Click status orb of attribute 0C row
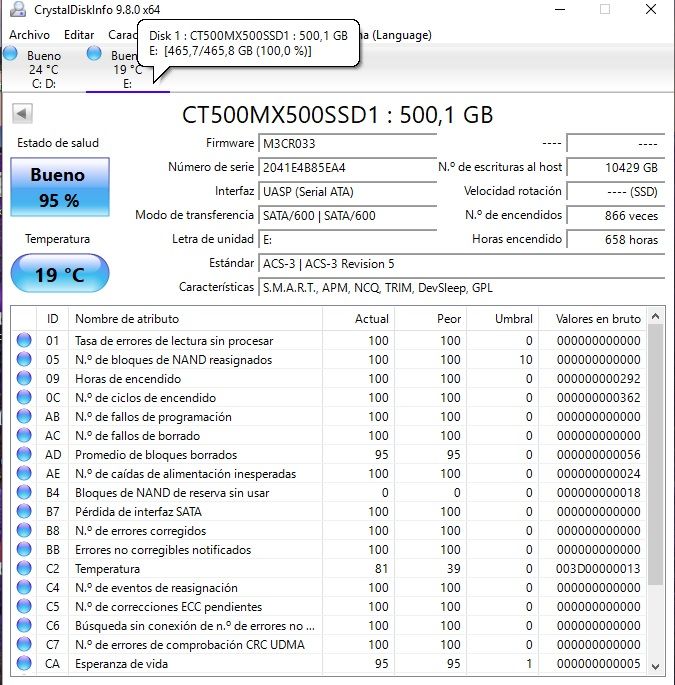Viewport: 675px width, 685px height. 24,397
